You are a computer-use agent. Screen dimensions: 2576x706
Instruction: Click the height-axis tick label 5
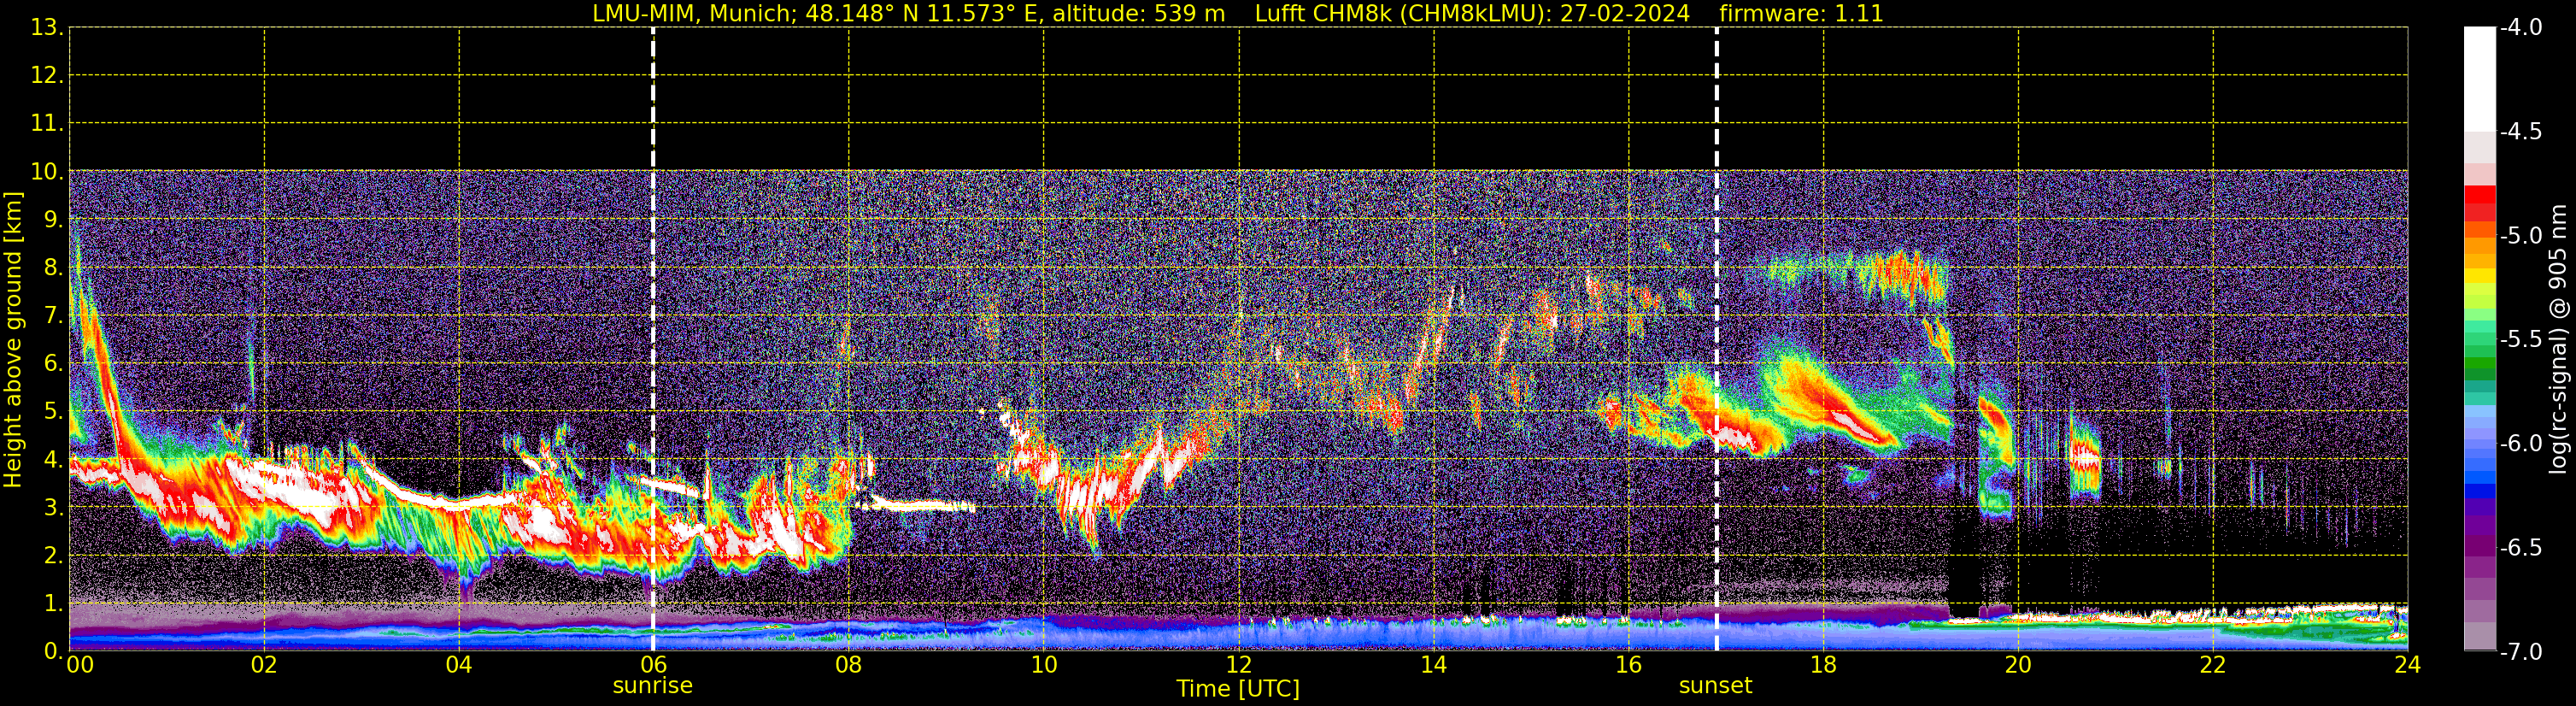click(52, 412)
